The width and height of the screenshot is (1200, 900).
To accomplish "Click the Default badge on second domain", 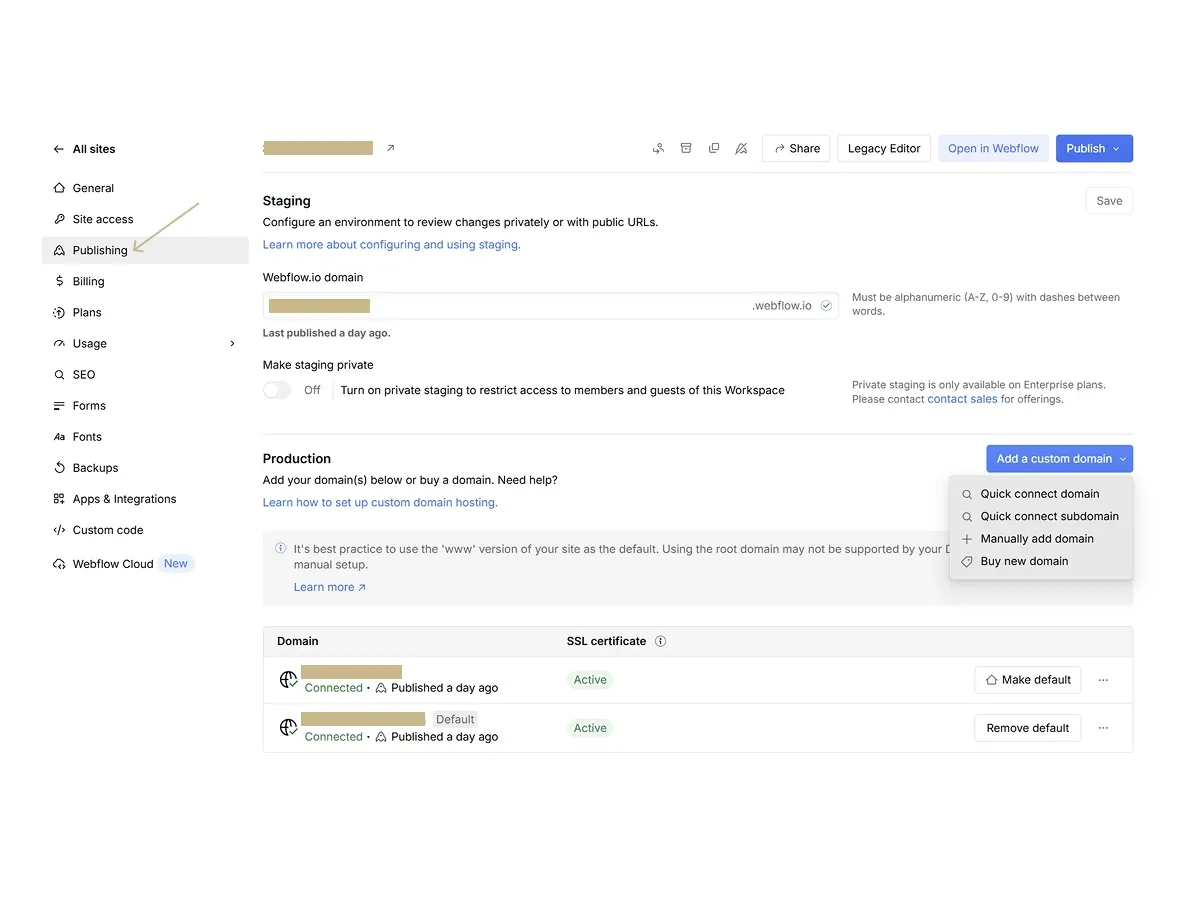I will point(455,719).
